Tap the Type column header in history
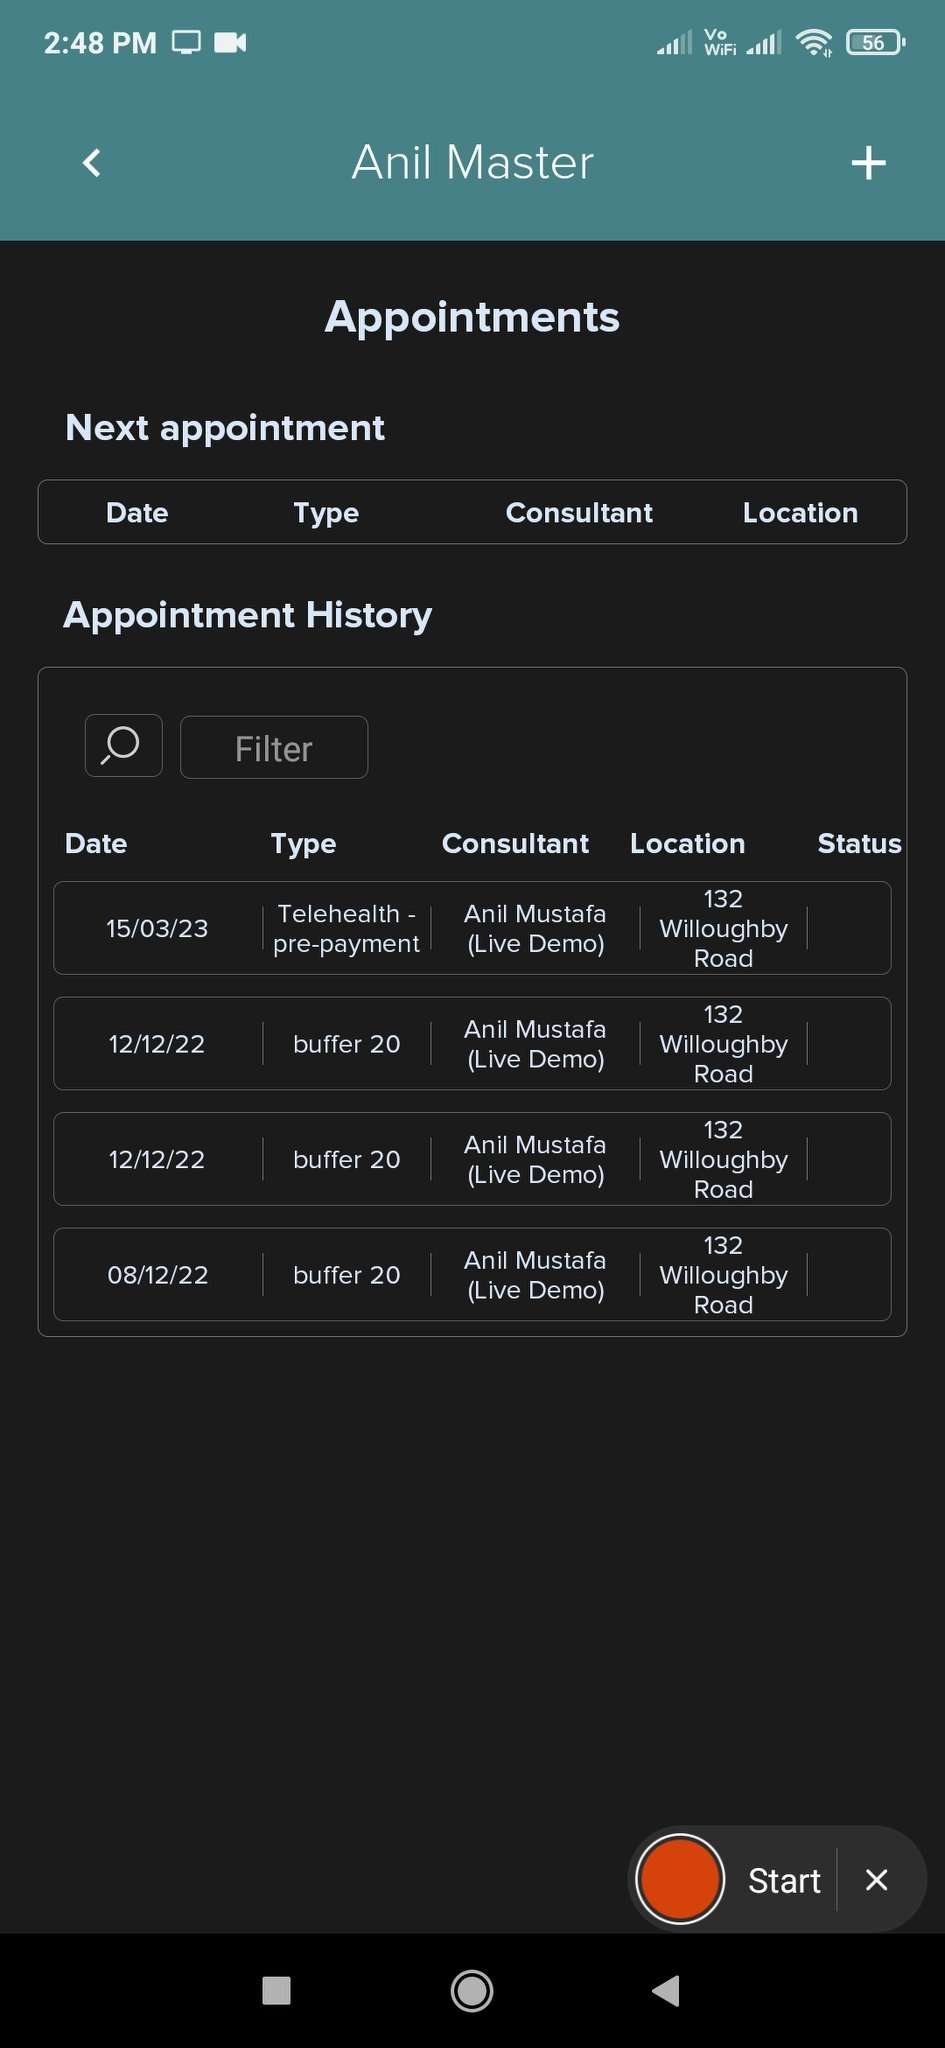 (x=303, y=844)
